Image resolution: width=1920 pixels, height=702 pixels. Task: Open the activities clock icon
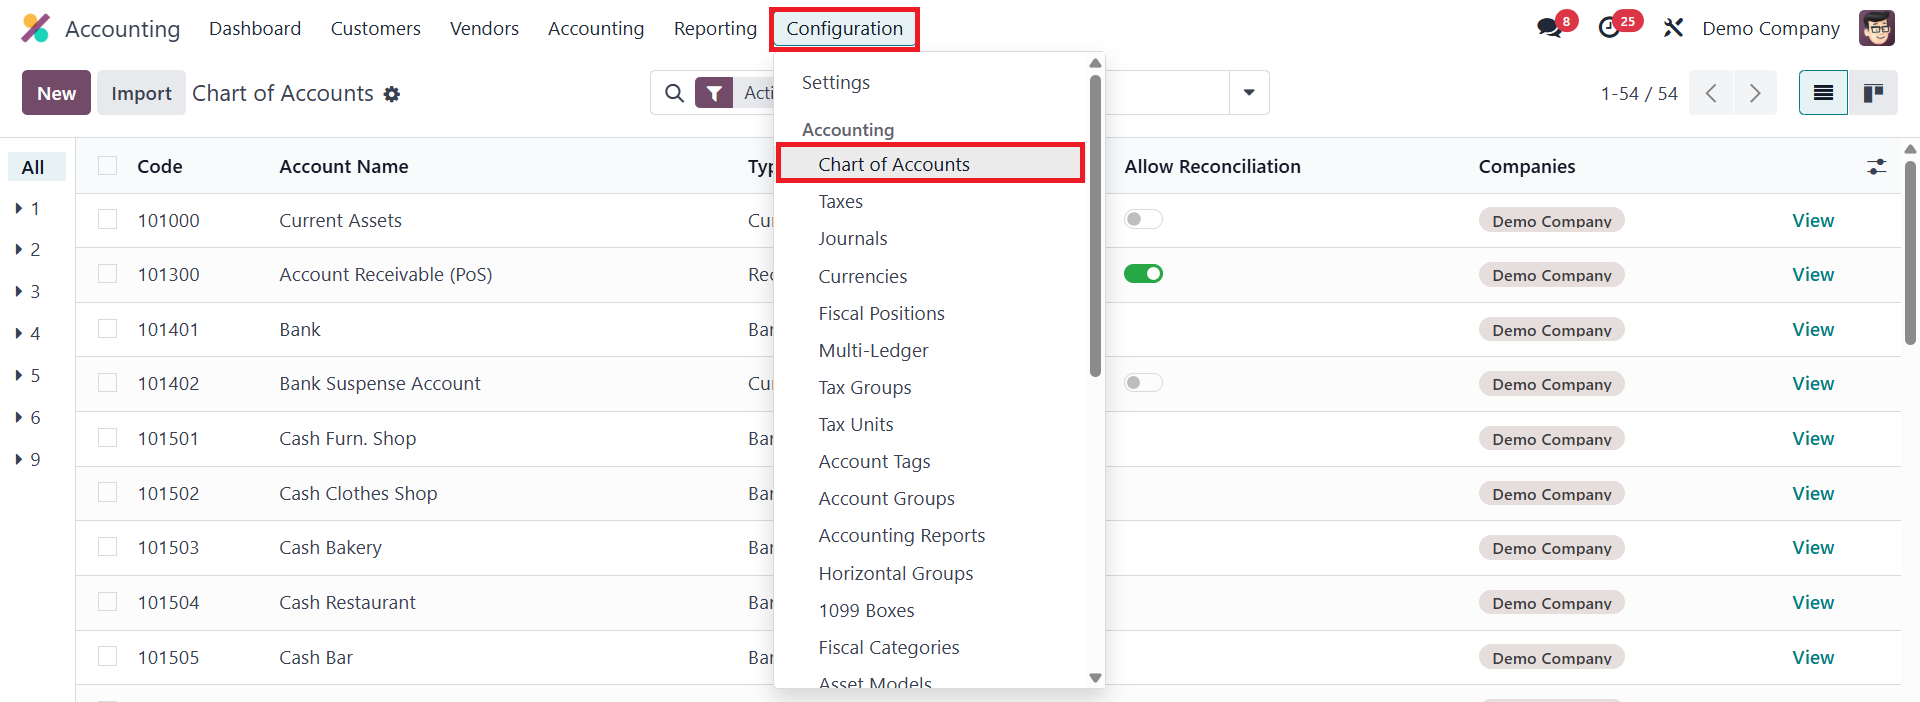tap(1609, 28)
